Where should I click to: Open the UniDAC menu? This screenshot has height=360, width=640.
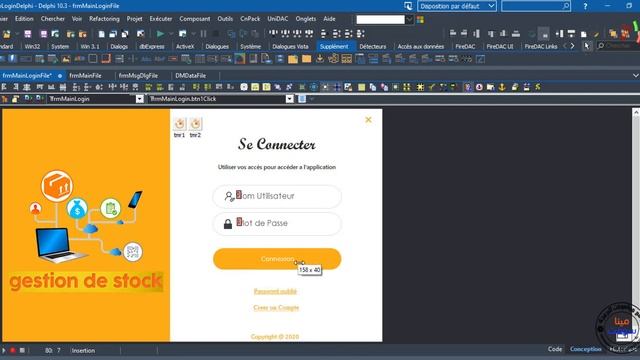278,19
